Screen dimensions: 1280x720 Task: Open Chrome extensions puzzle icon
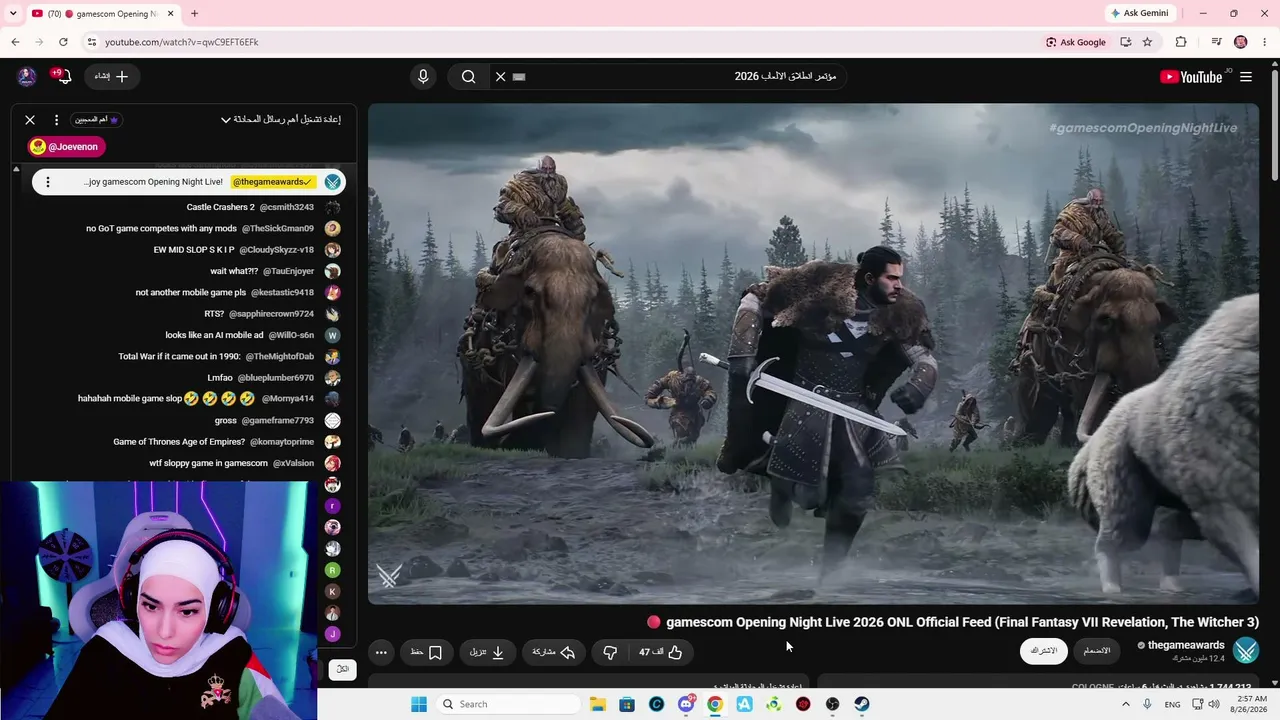tap(1181, 42)
